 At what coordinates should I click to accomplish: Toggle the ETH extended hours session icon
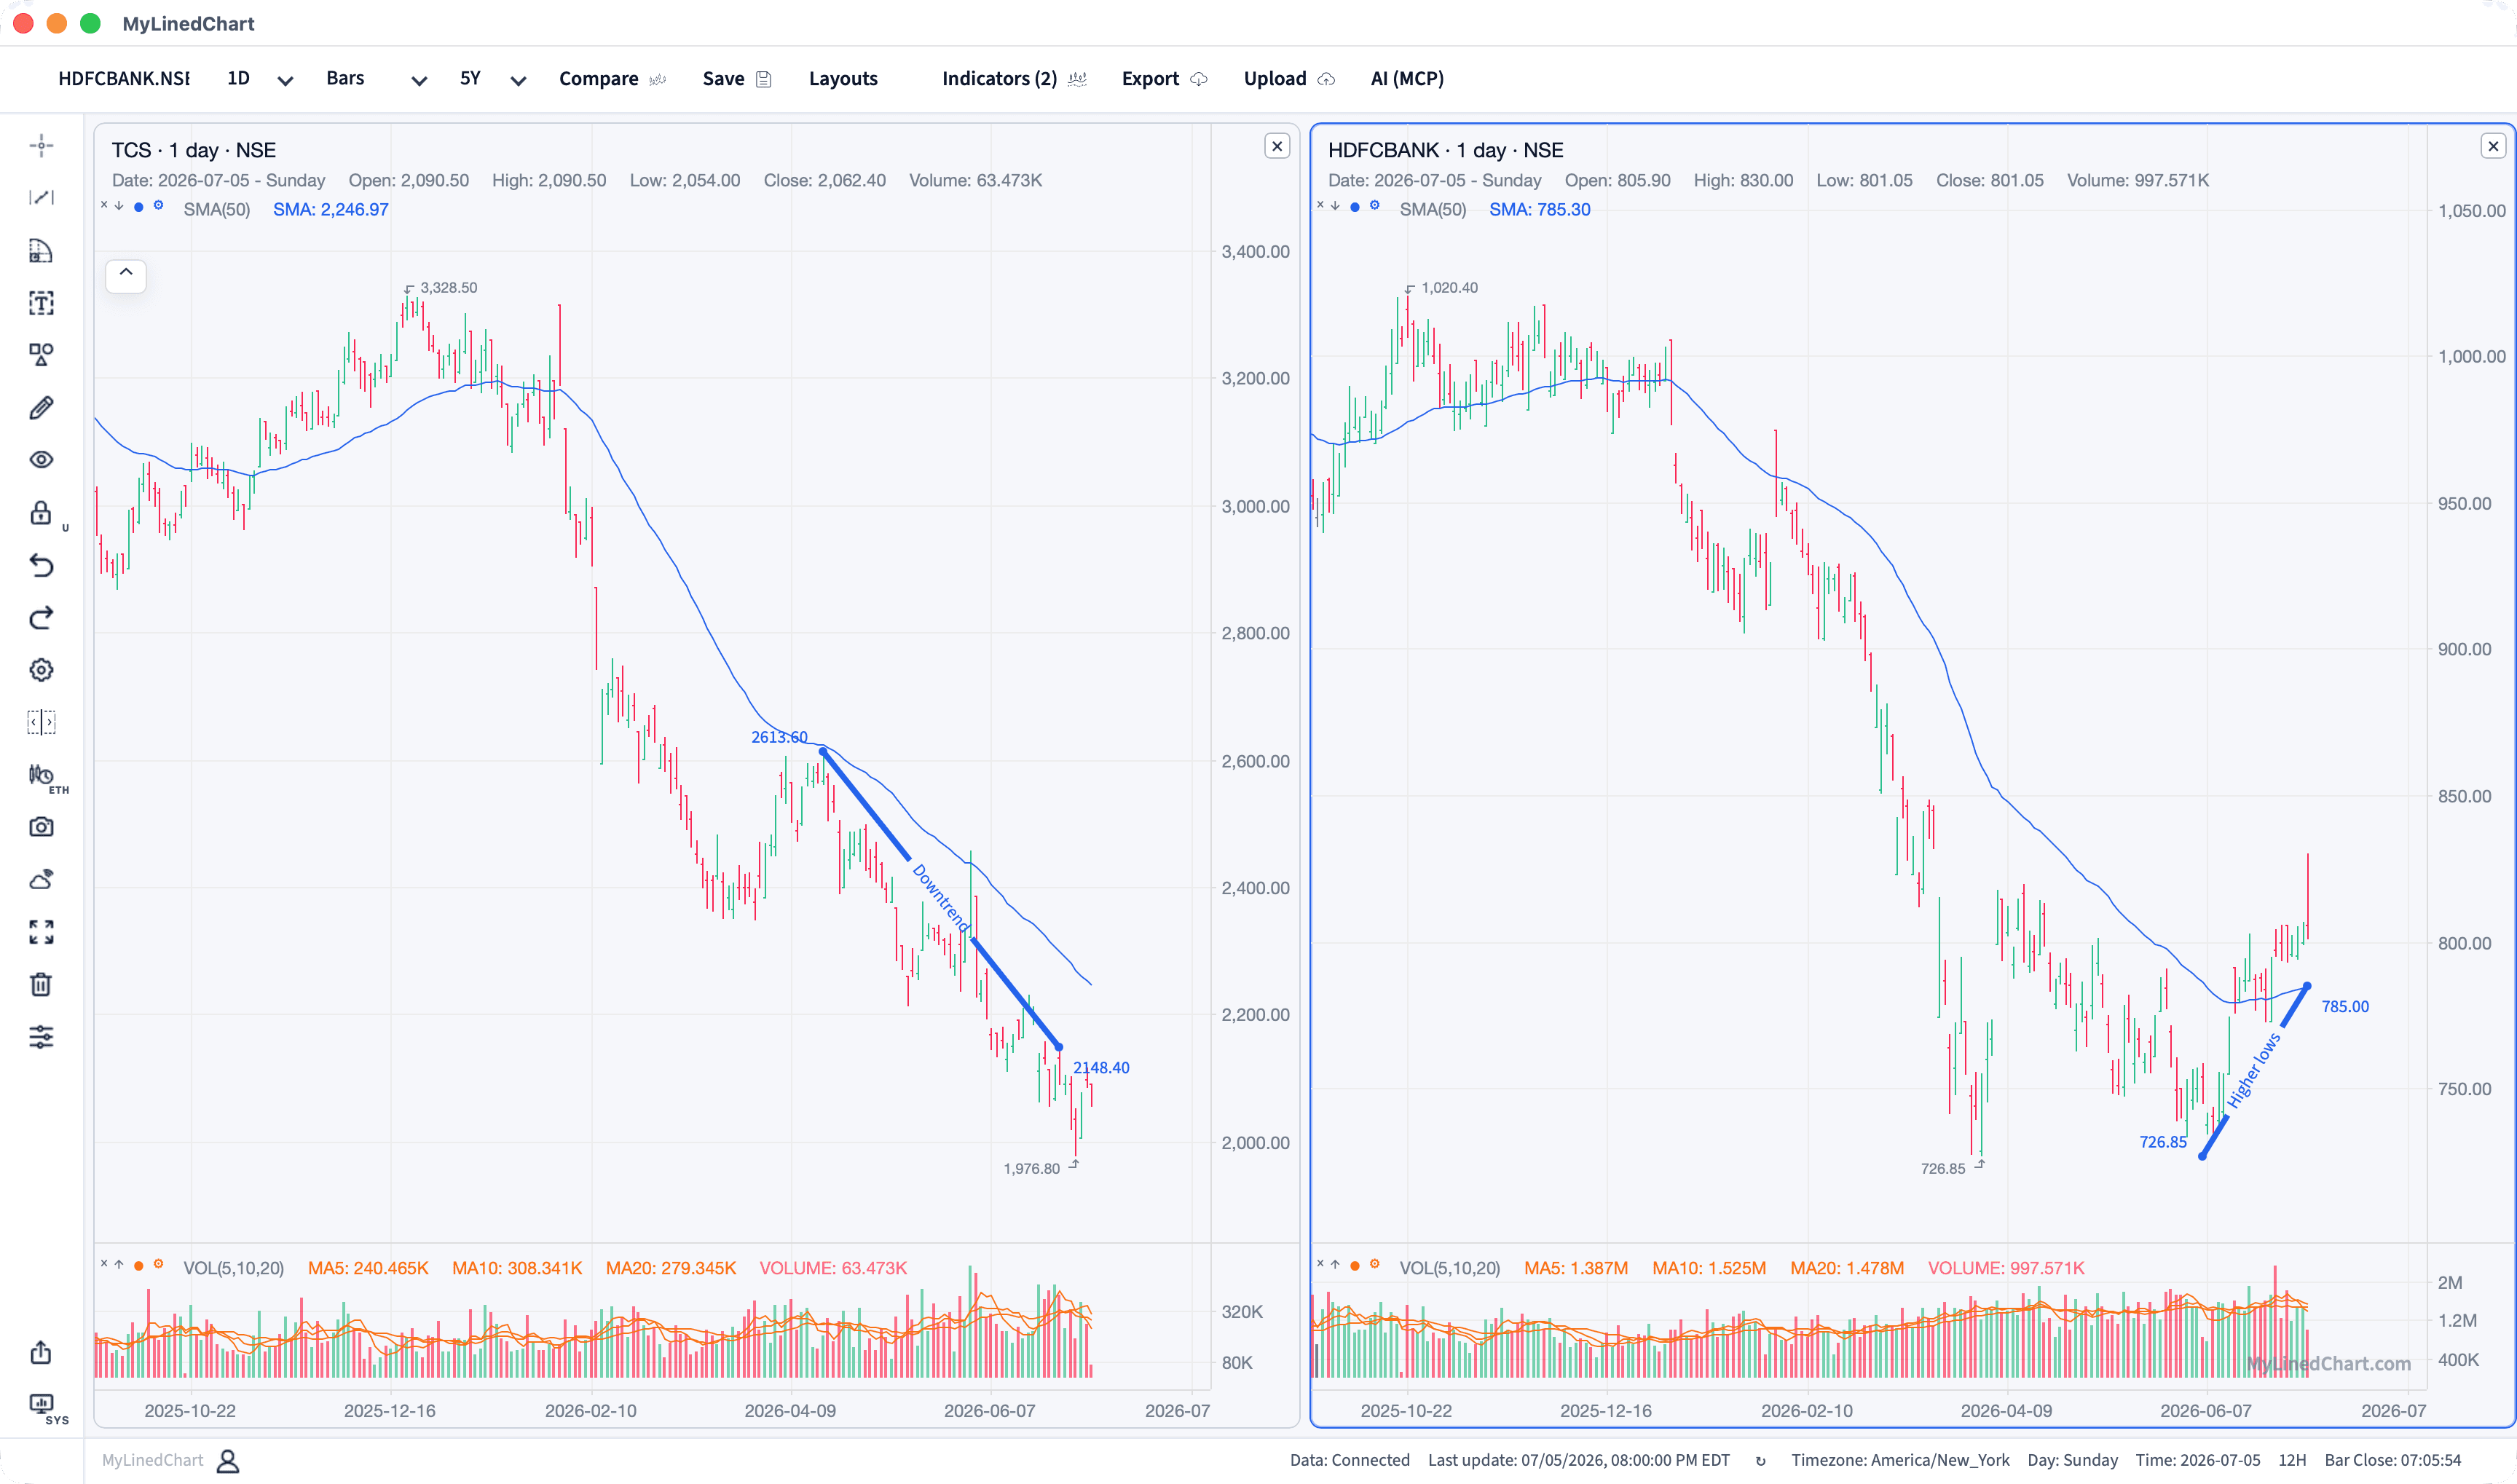pyautogui.click(x=44, y=776)
